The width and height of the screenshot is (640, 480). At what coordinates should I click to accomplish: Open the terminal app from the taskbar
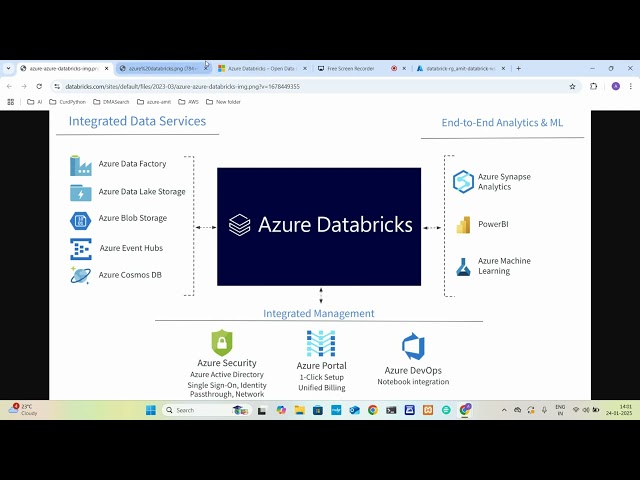click(391, 410)
